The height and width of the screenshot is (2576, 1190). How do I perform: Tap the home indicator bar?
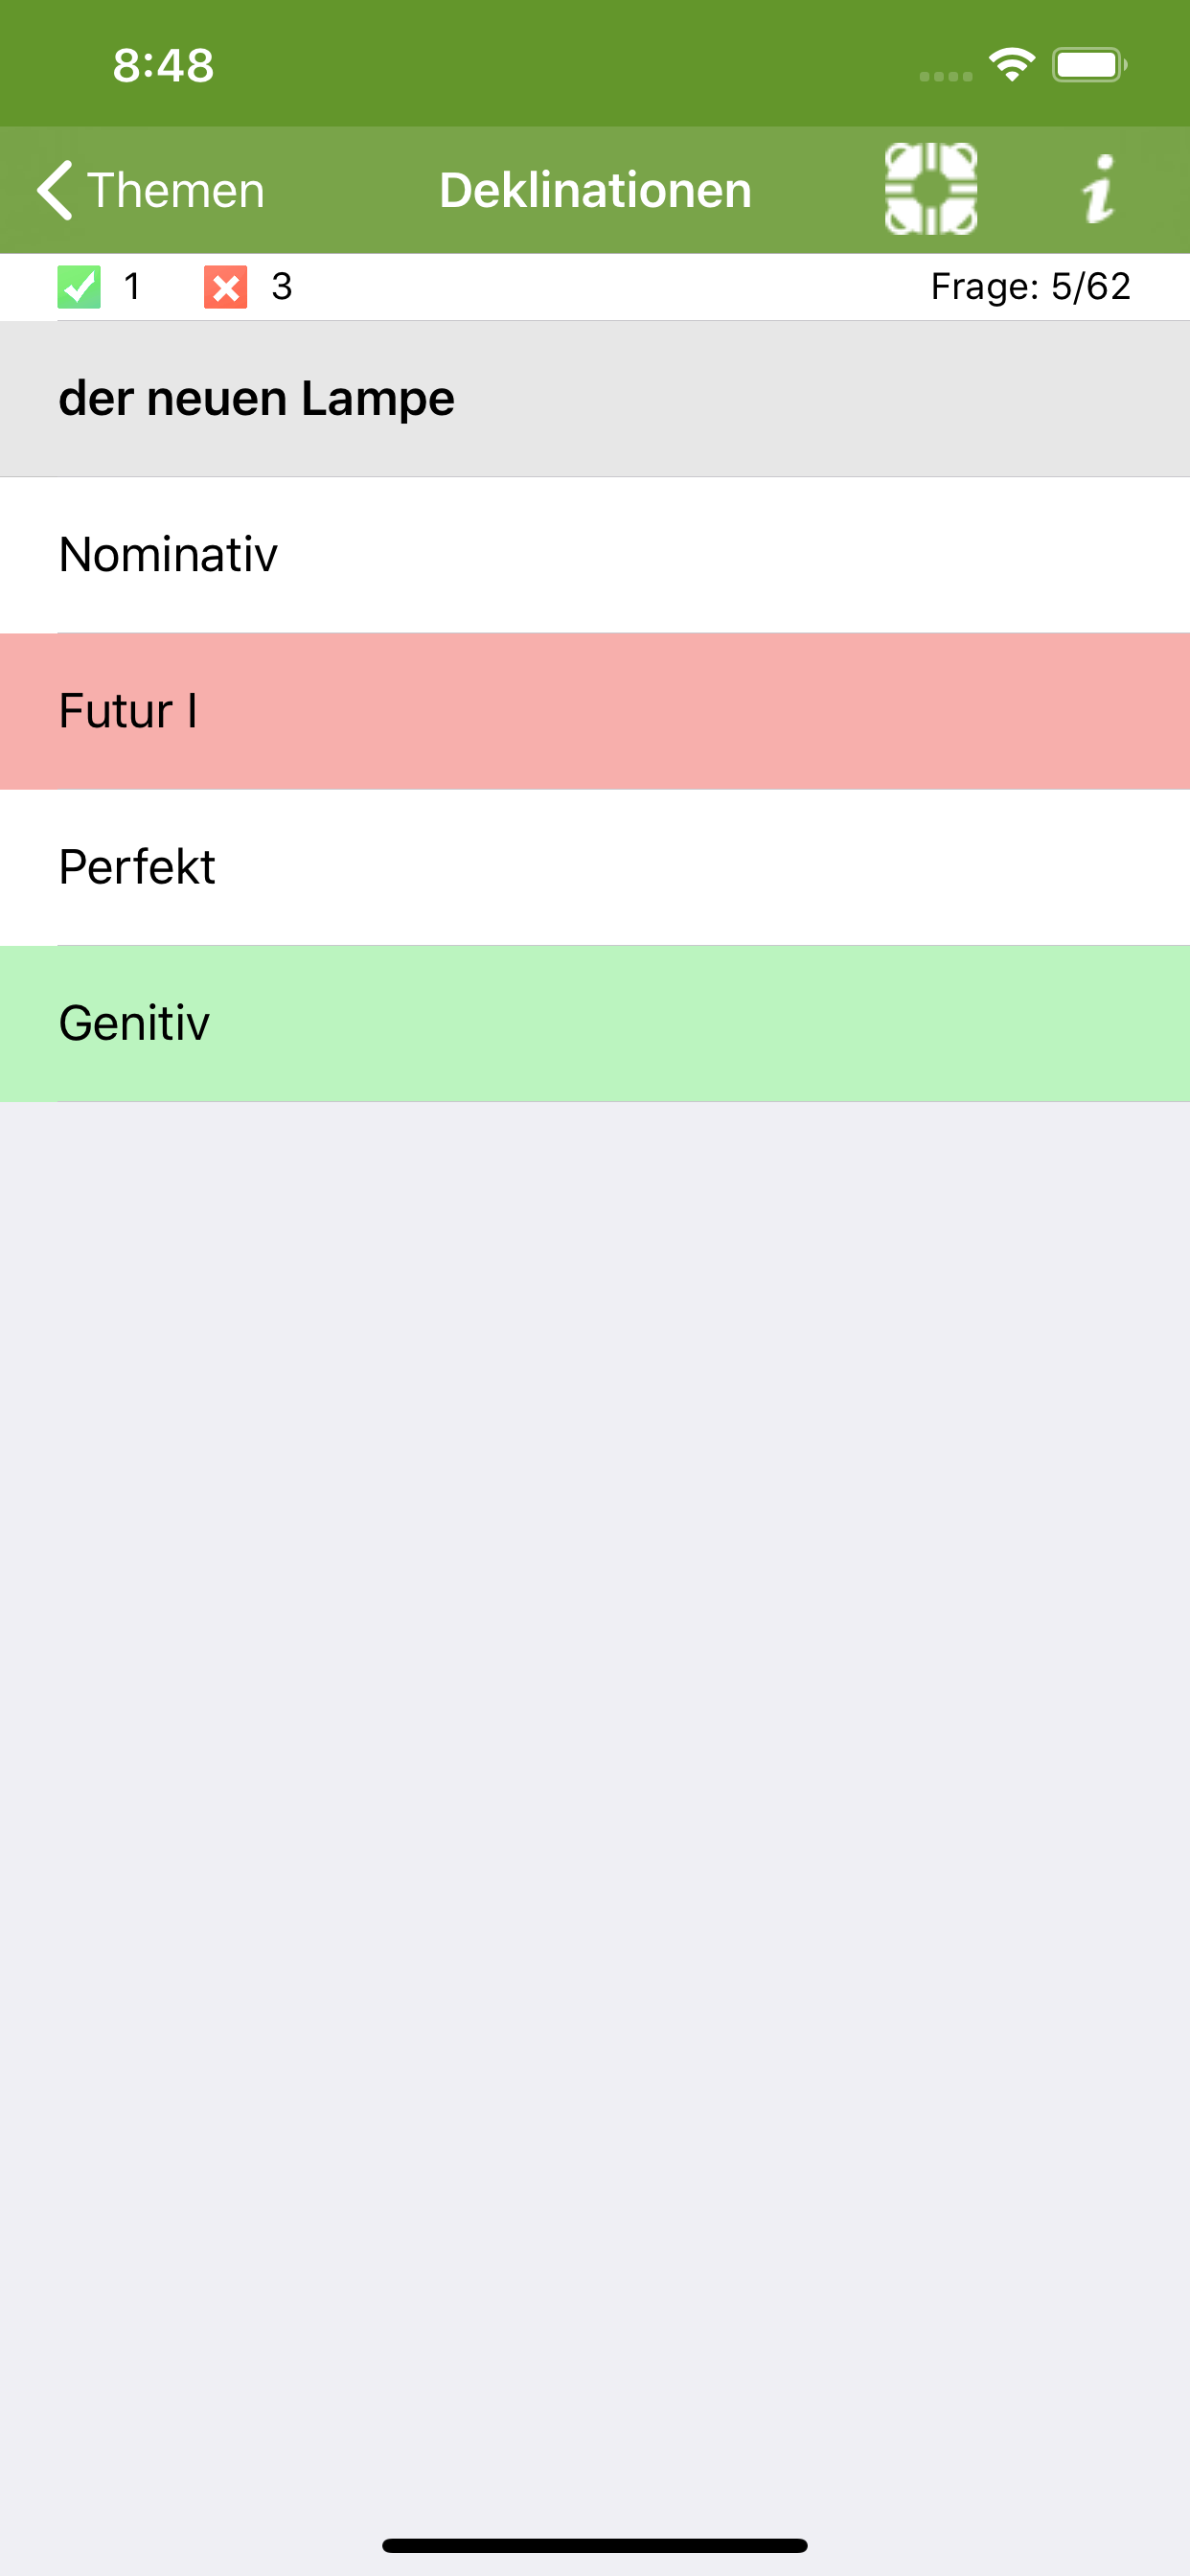(595, 2545)
